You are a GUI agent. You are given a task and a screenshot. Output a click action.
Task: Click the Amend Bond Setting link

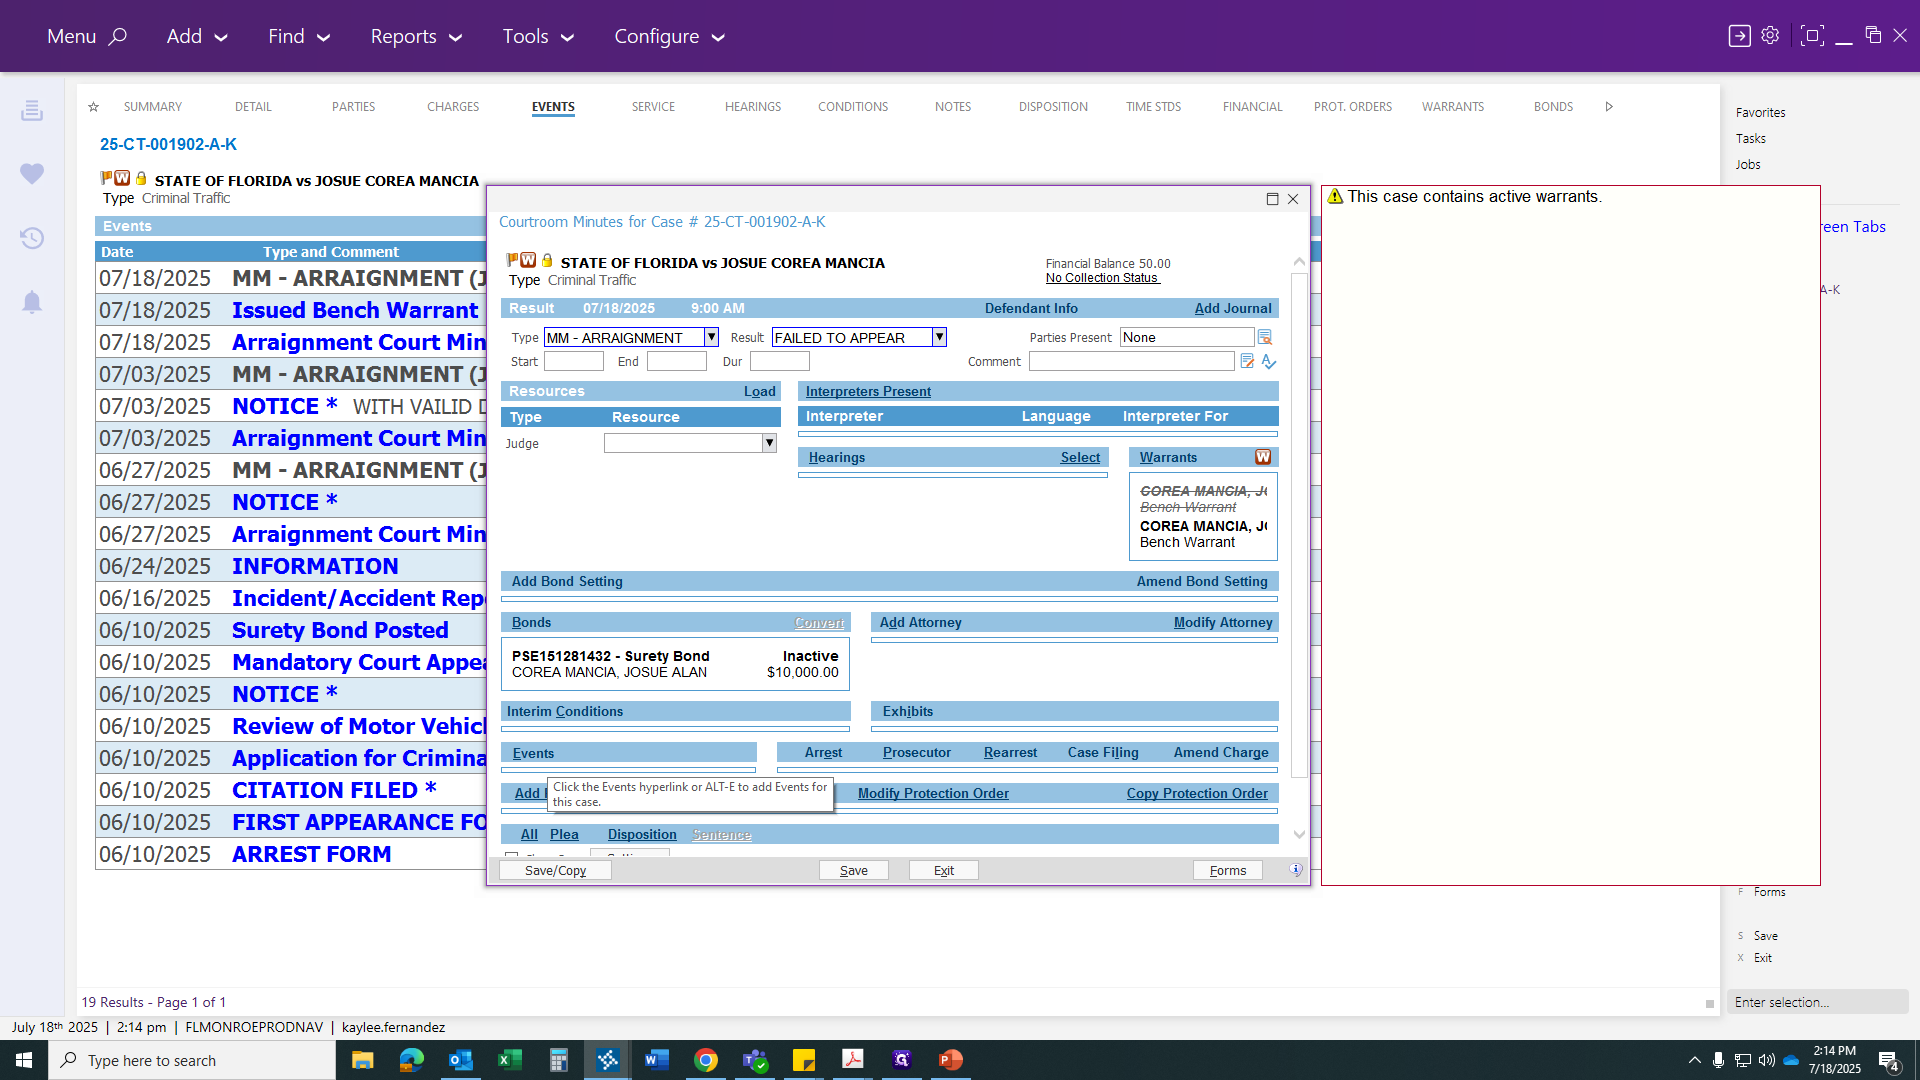point(1202,581)
